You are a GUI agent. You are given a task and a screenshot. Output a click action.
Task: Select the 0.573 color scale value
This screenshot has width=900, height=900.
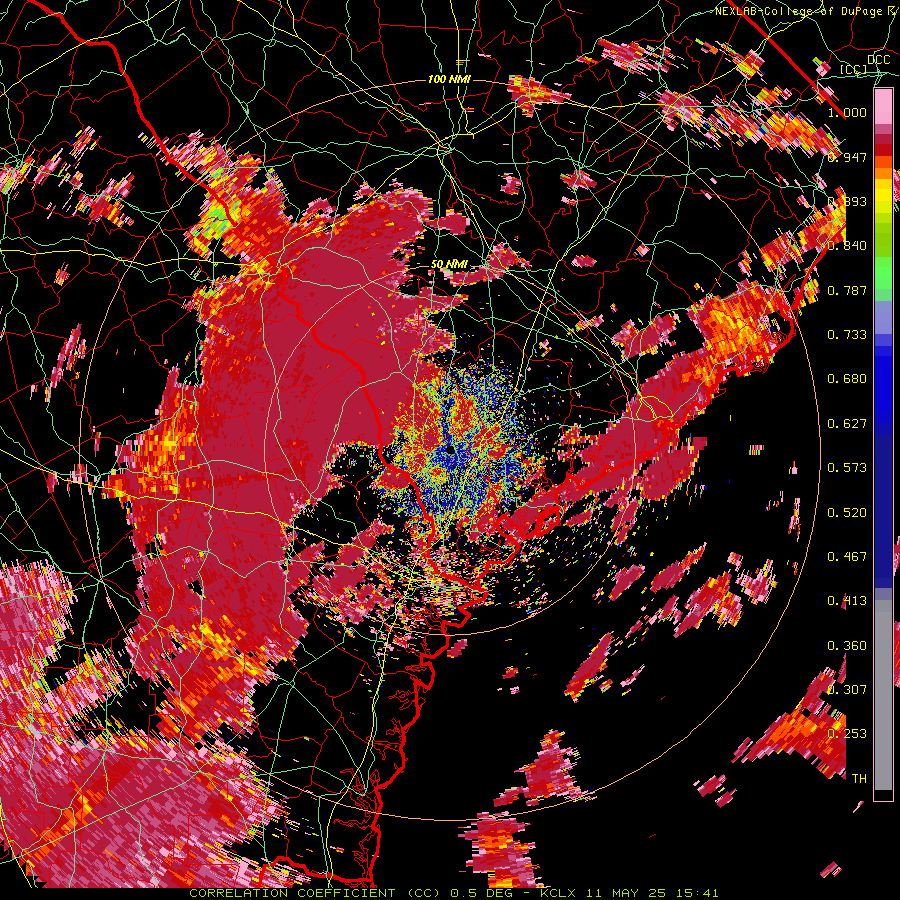(847, 468)
